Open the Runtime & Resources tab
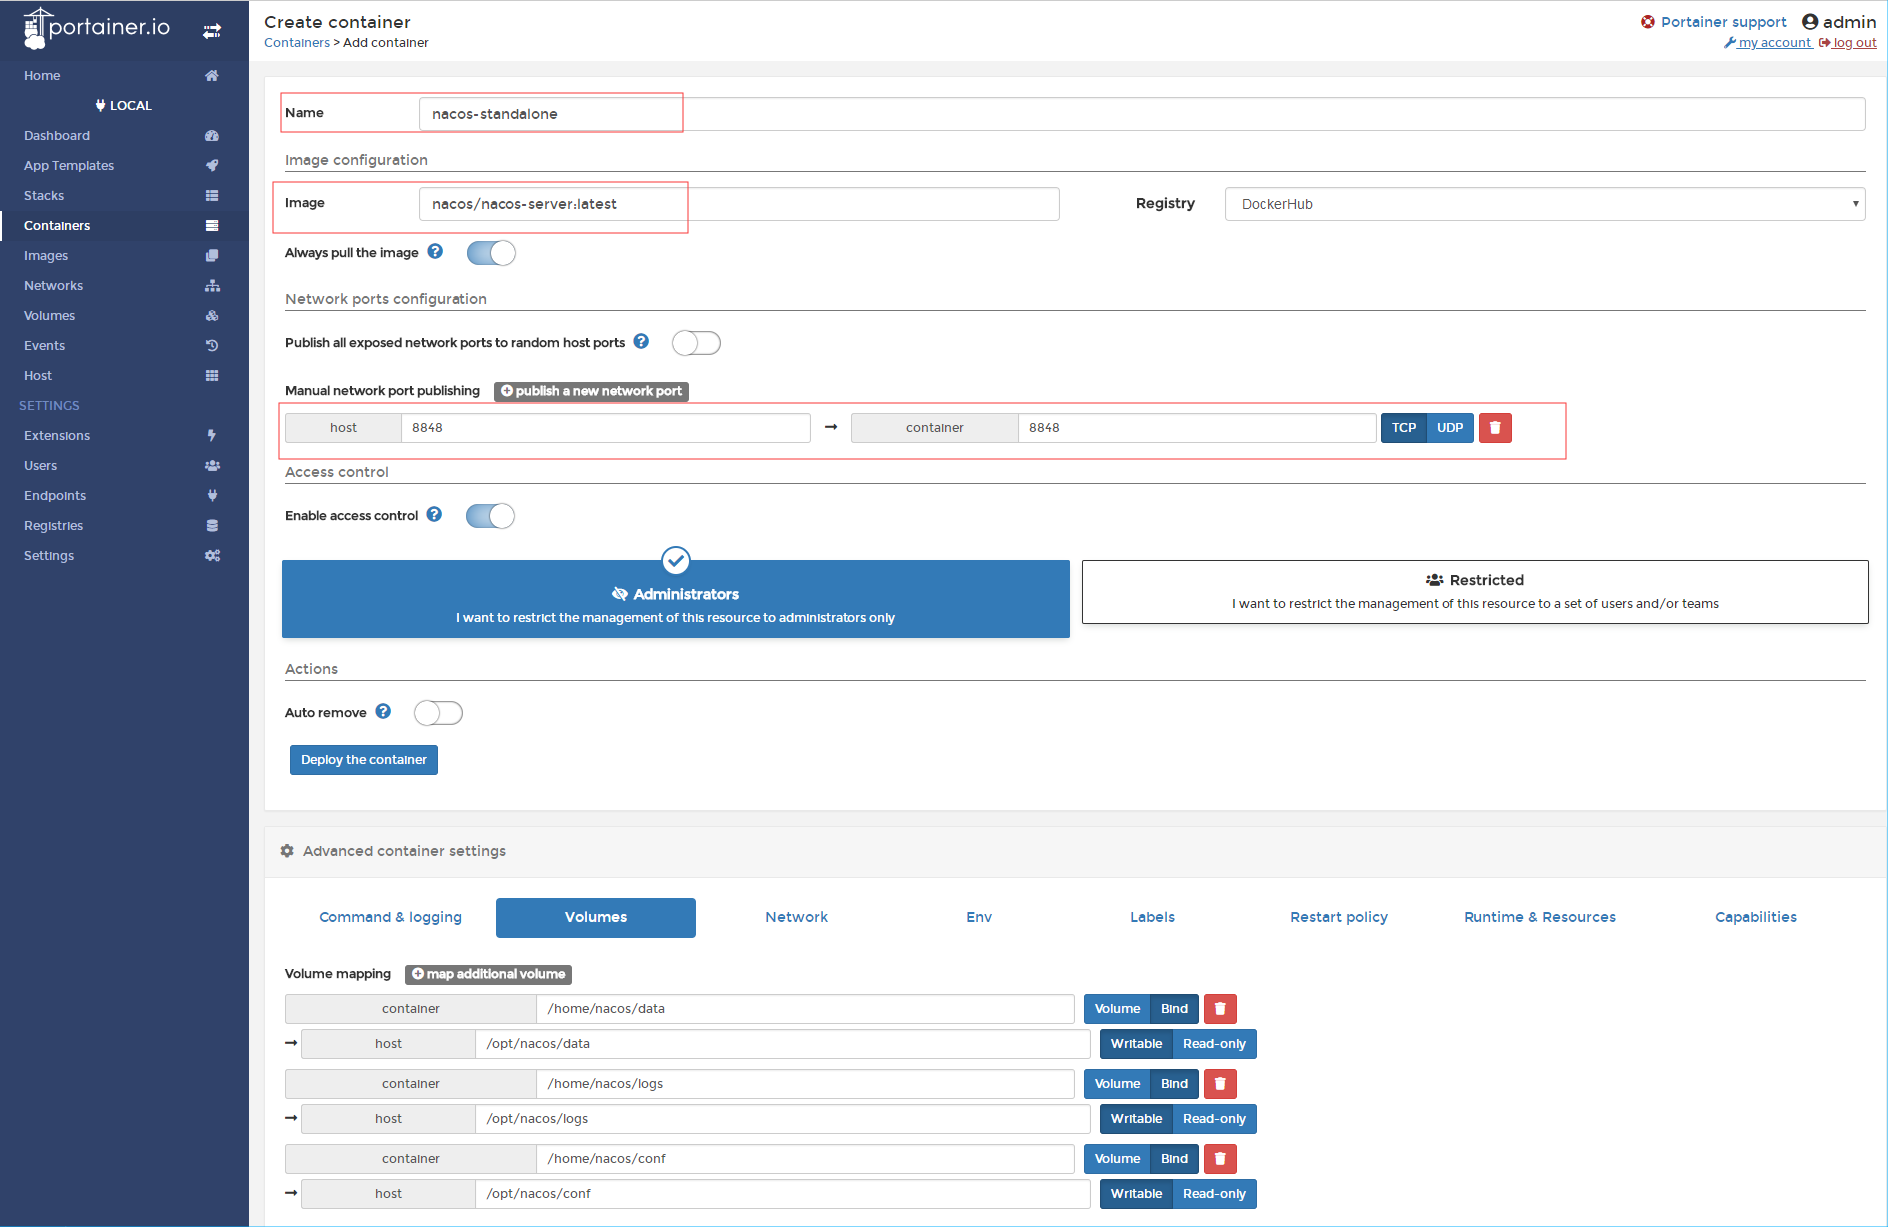This screenshot has height=1227, width=1888. point(1540,918)
